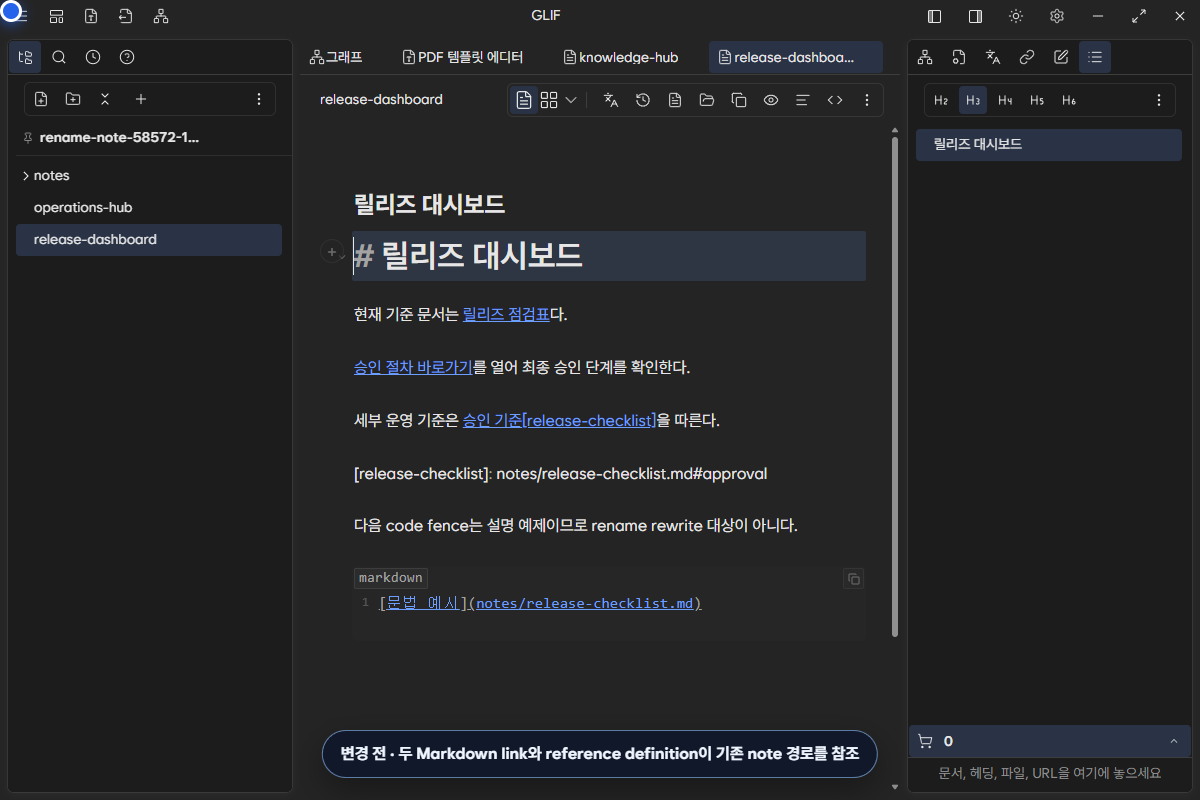Open the help question-mark icon
This screenshot has height=800, width=1200.
[127, 57]
